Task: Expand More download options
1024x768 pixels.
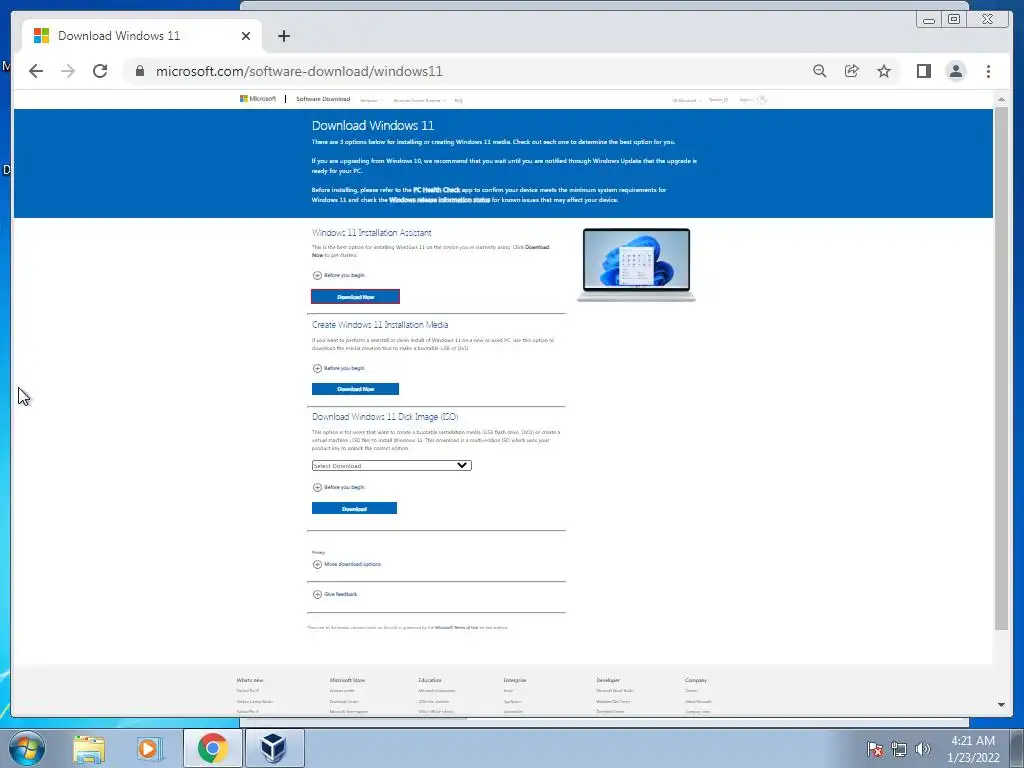Action: coord(347,564)
